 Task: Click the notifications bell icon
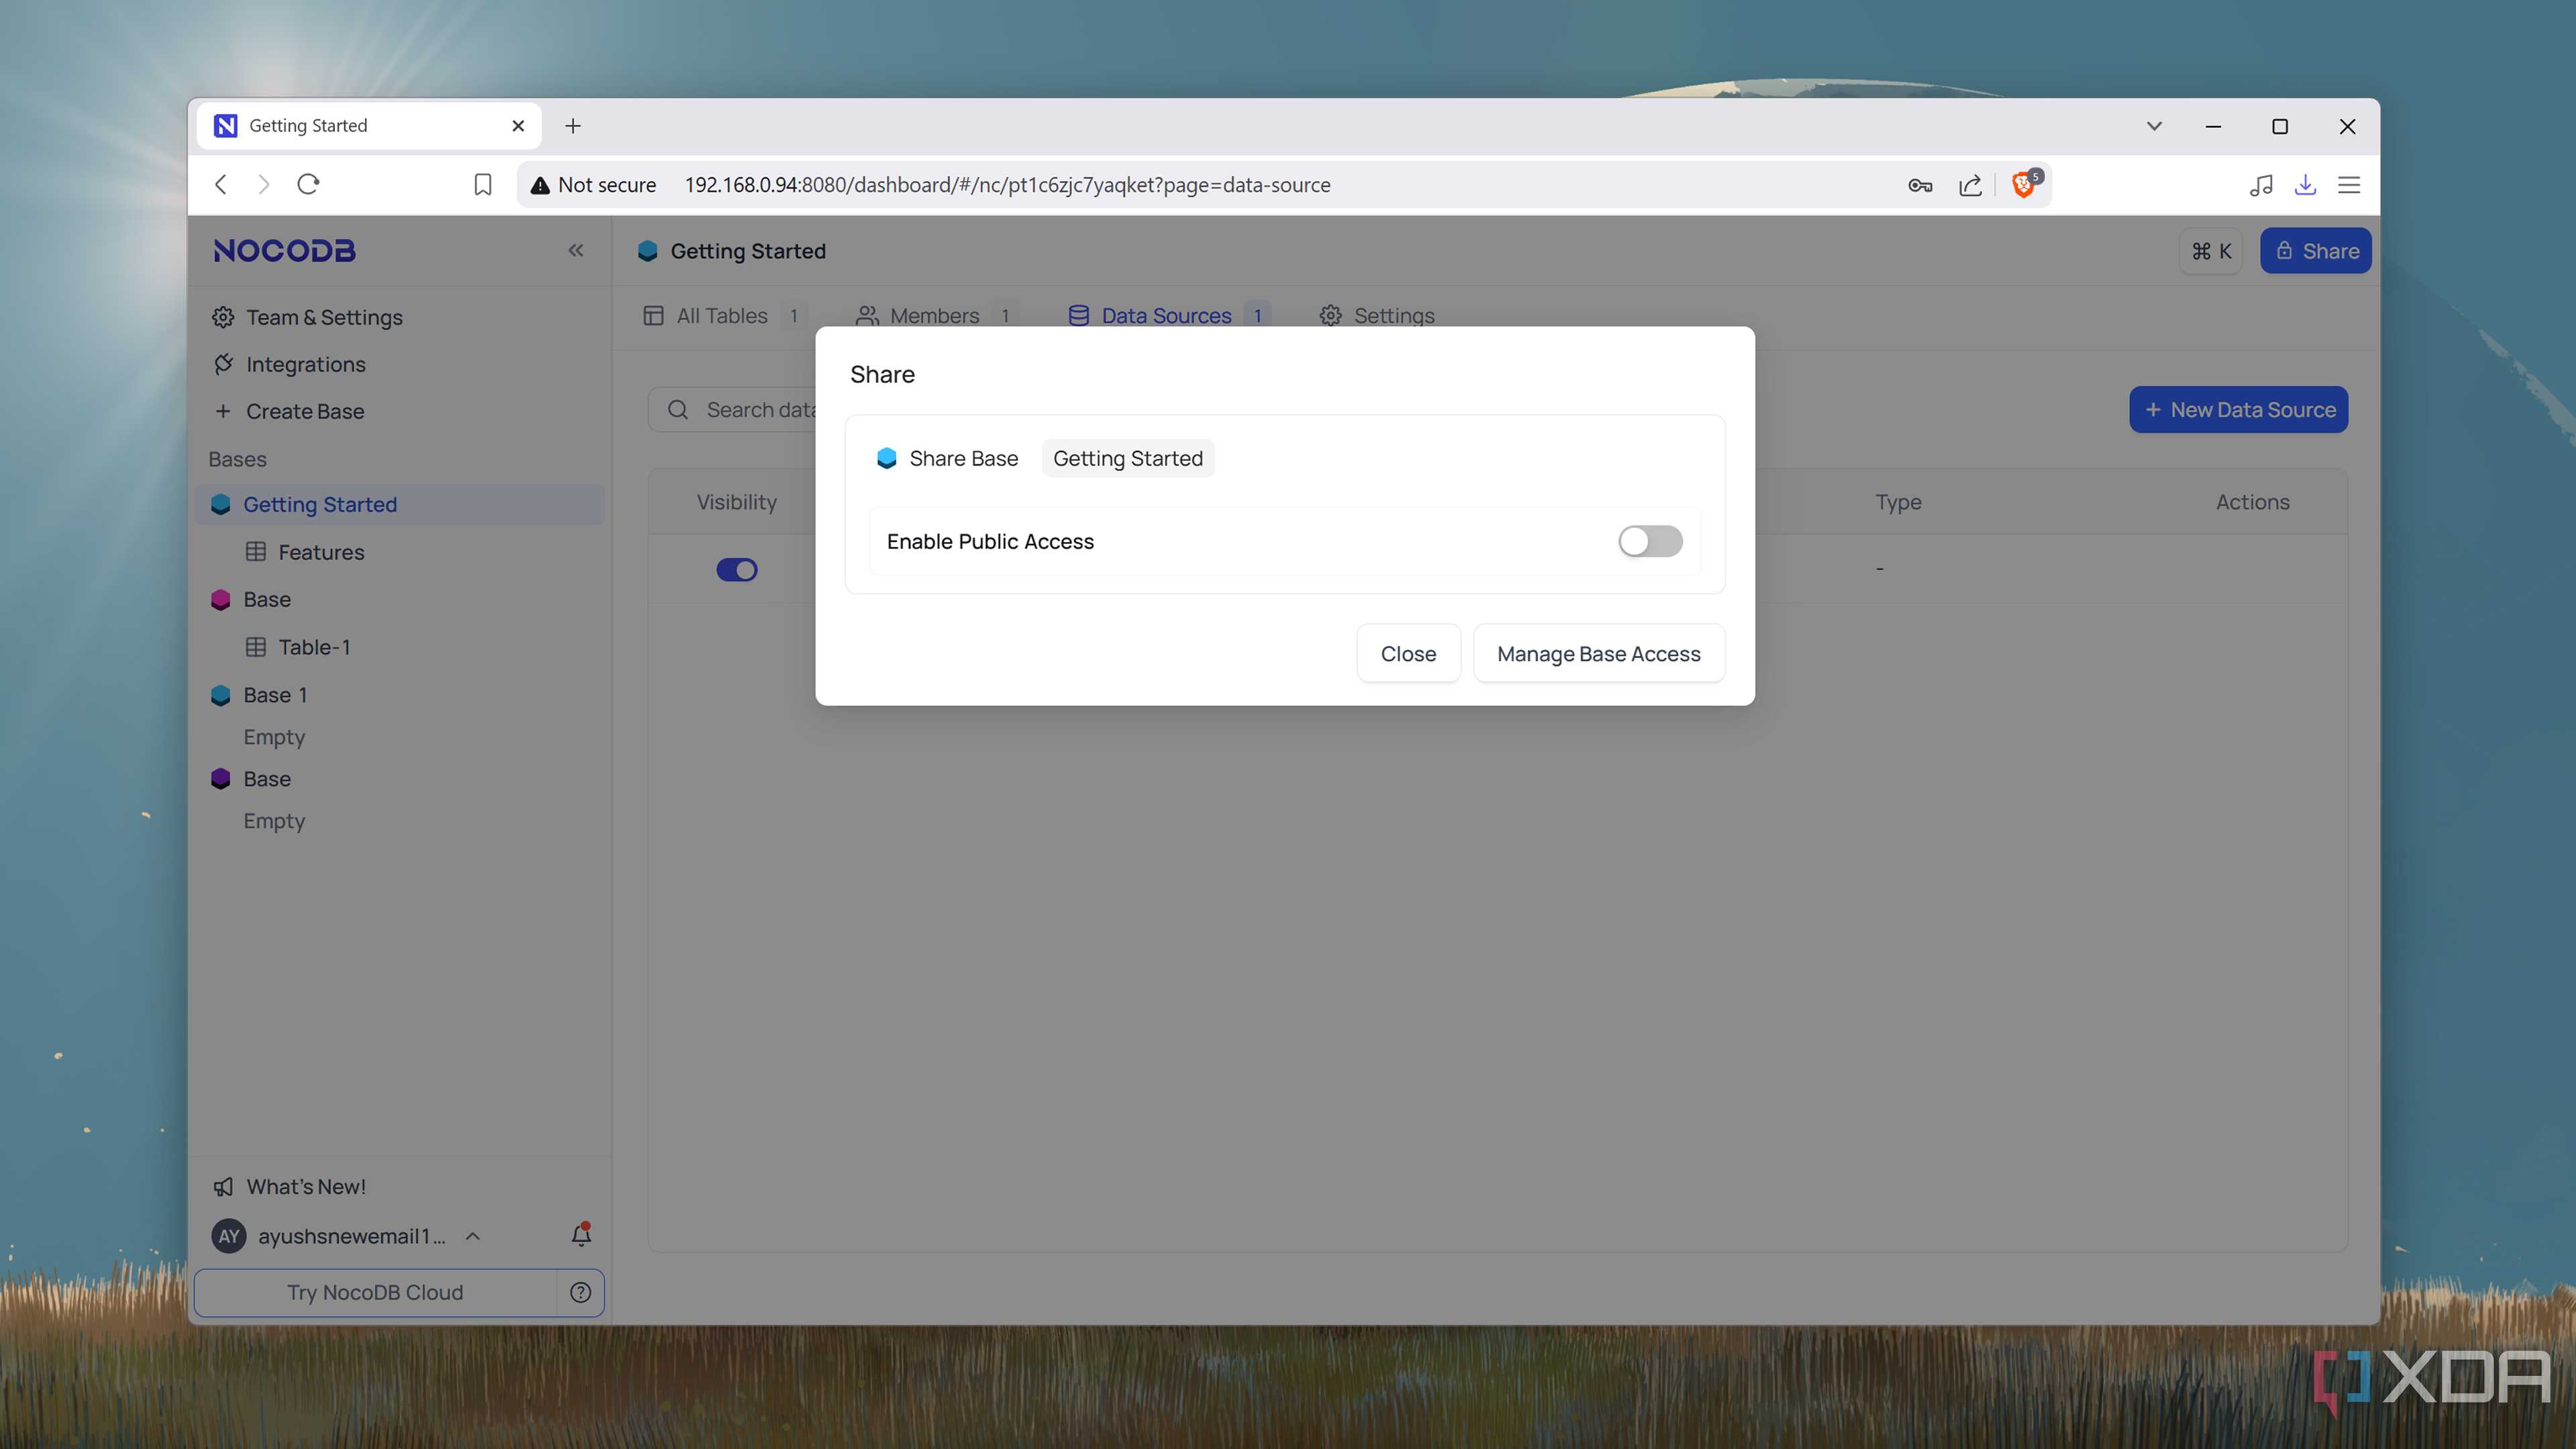pos(581,1235)
